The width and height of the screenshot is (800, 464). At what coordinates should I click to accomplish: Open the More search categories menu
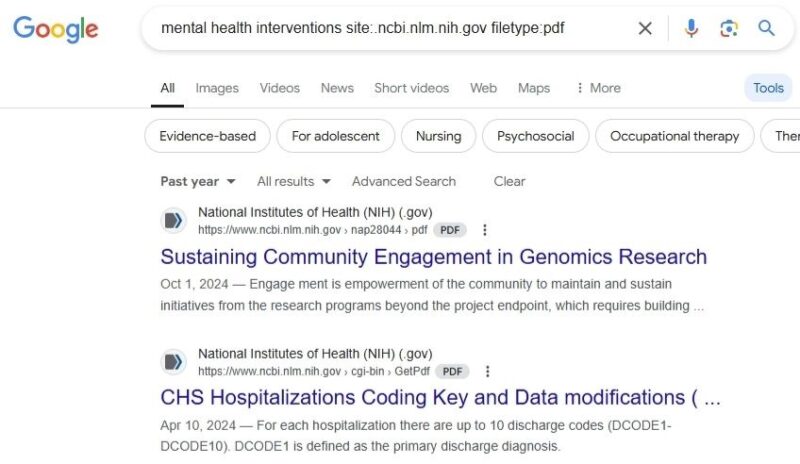598,88
